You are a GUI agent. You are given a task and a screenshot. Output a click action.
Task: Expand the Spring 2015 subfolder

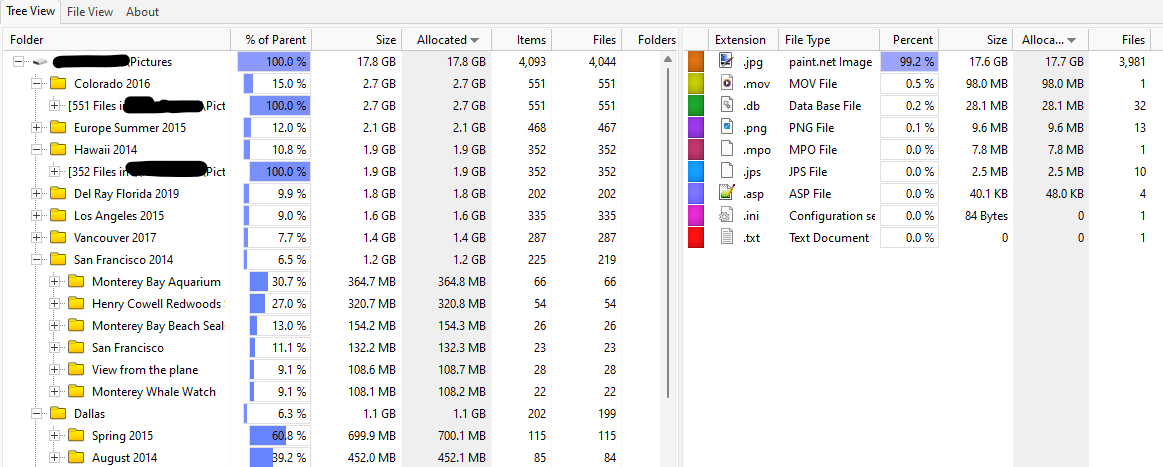point(54,436)
